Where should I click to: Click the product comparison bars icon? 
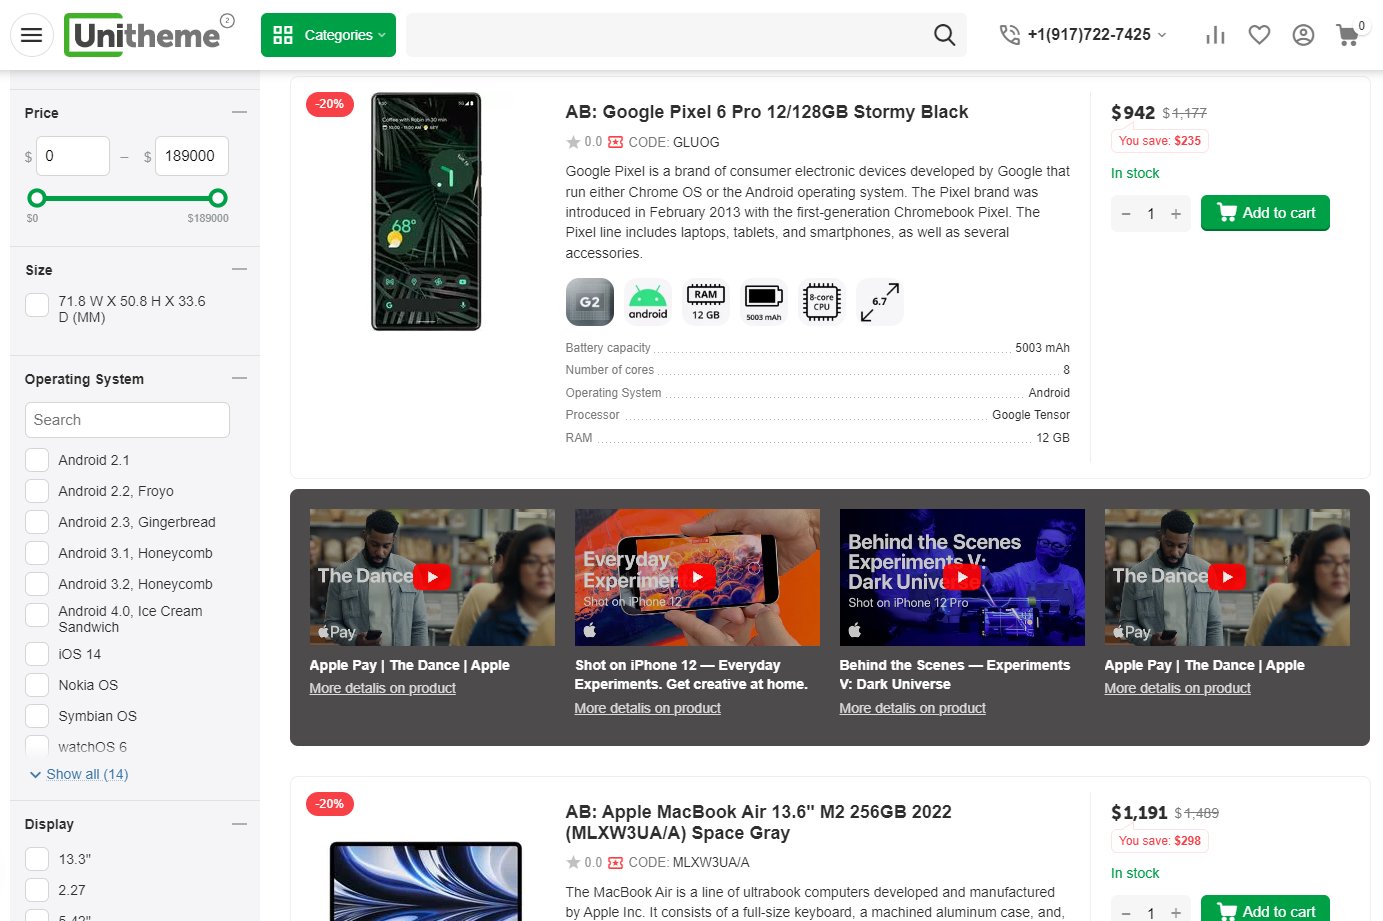pos(1215,34)
